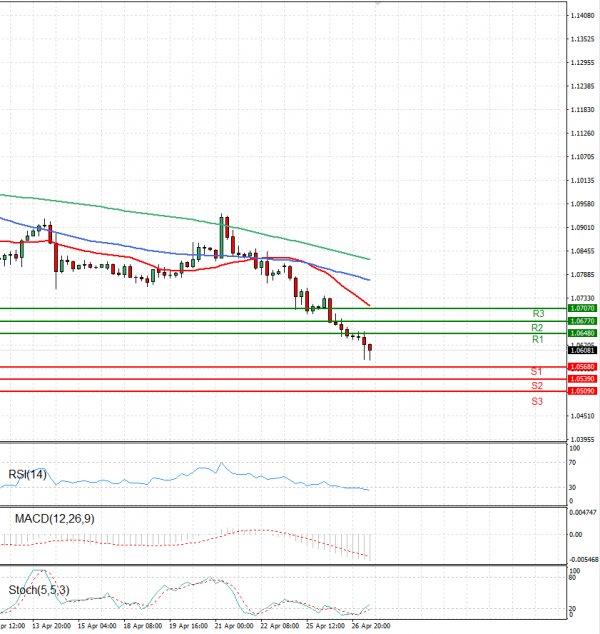
Task: Click the 1.09010 price axis value
Action: [582, 228]
